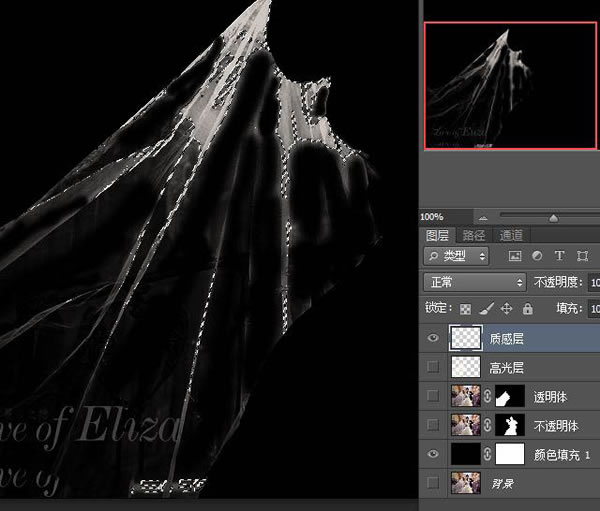Image resolution: width=600 pixels, height=511 pixels.
Task: Lock all padlock icon
Action: 528,309
